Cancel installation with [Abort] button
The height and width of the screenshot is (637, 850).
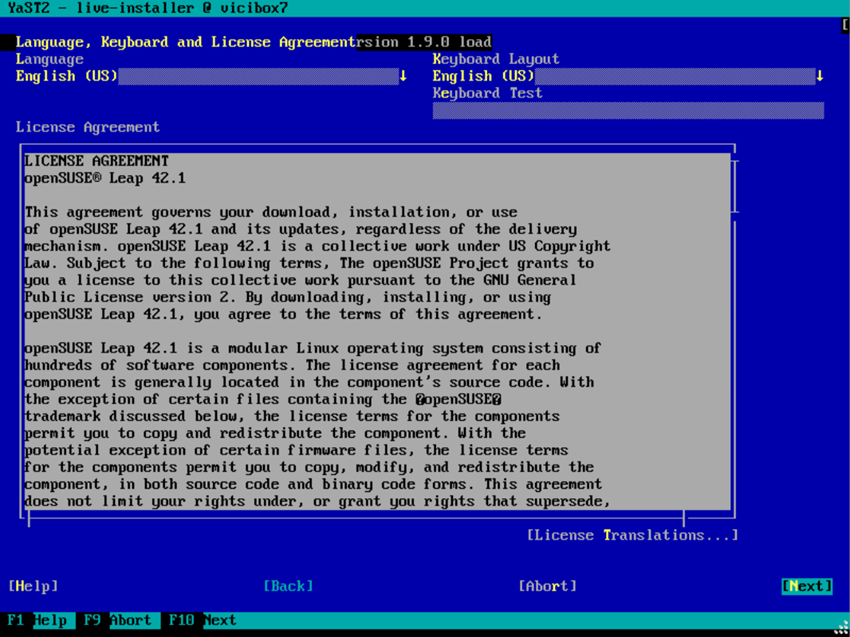(547, 586)
